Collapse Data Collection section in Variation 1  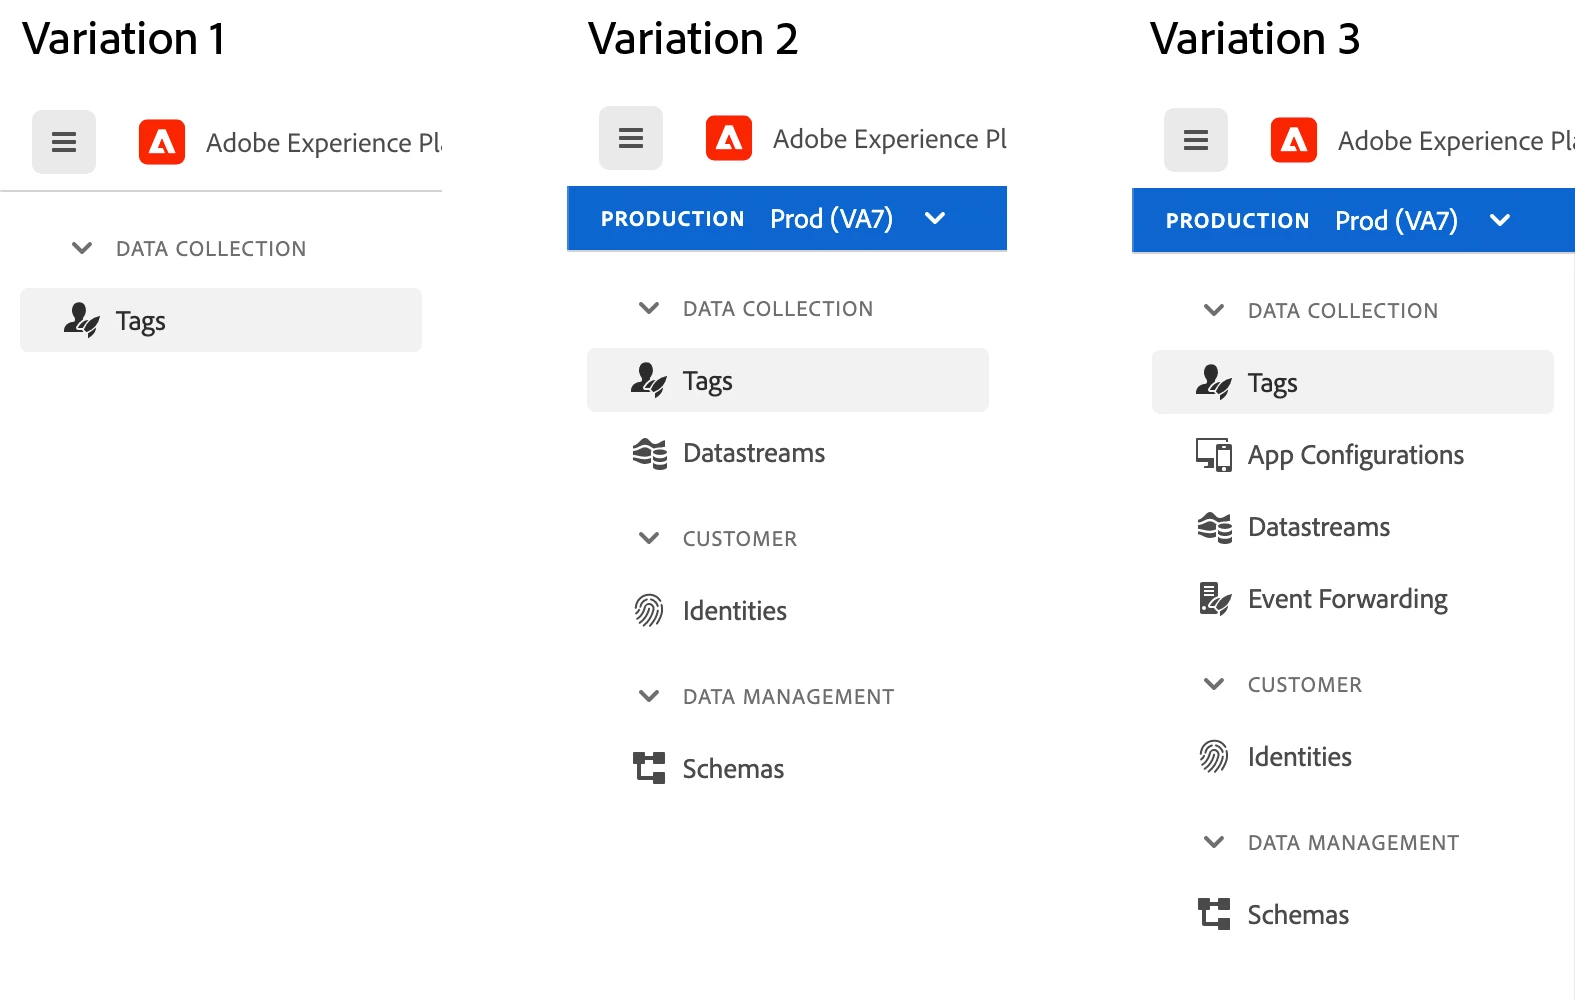tap(82, 248)
